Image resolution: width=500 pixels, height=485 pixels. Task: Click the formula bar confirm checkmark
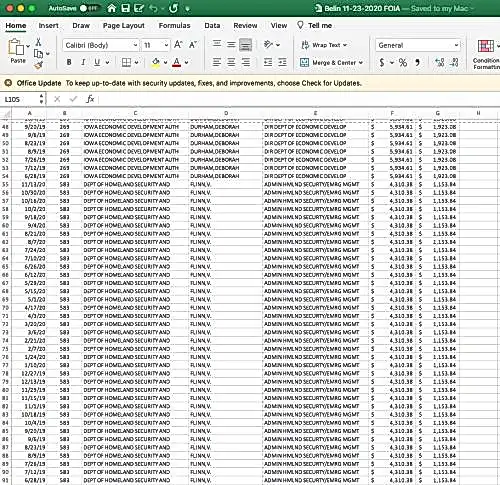pyautogui.click(x=73, y=99)
